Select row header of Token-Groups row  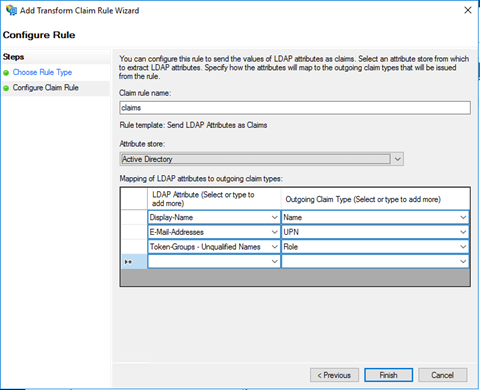(x=134, y=247)
